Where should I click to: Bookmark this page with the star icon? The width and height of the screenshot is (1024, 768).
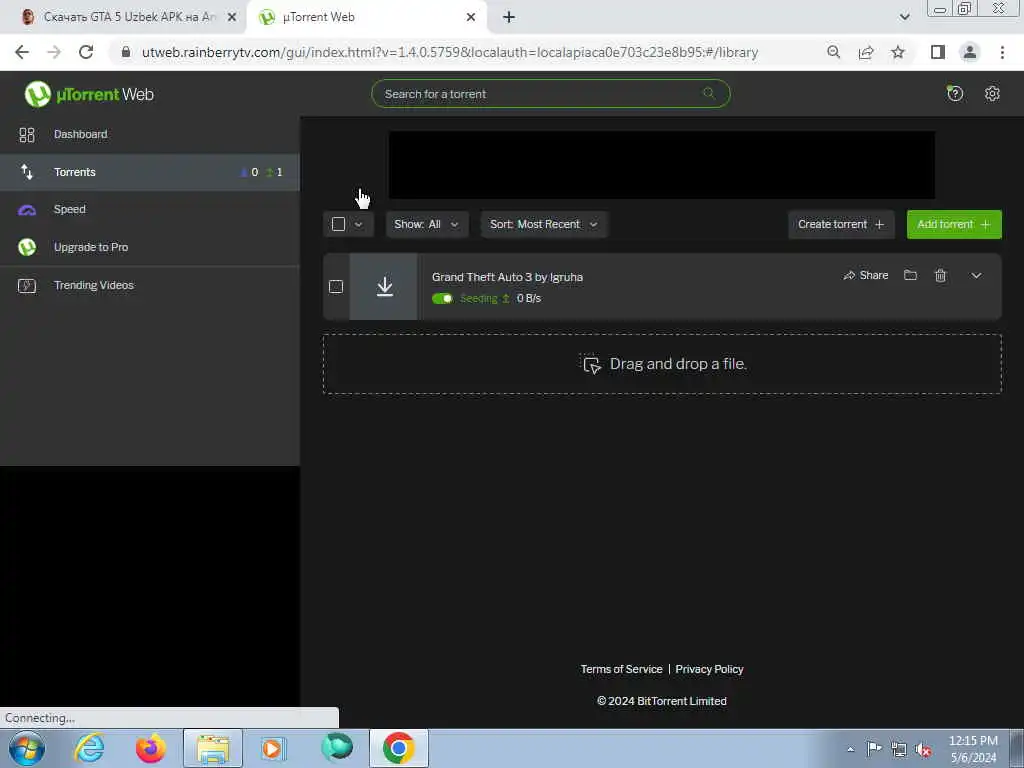[x=898, y=52]
